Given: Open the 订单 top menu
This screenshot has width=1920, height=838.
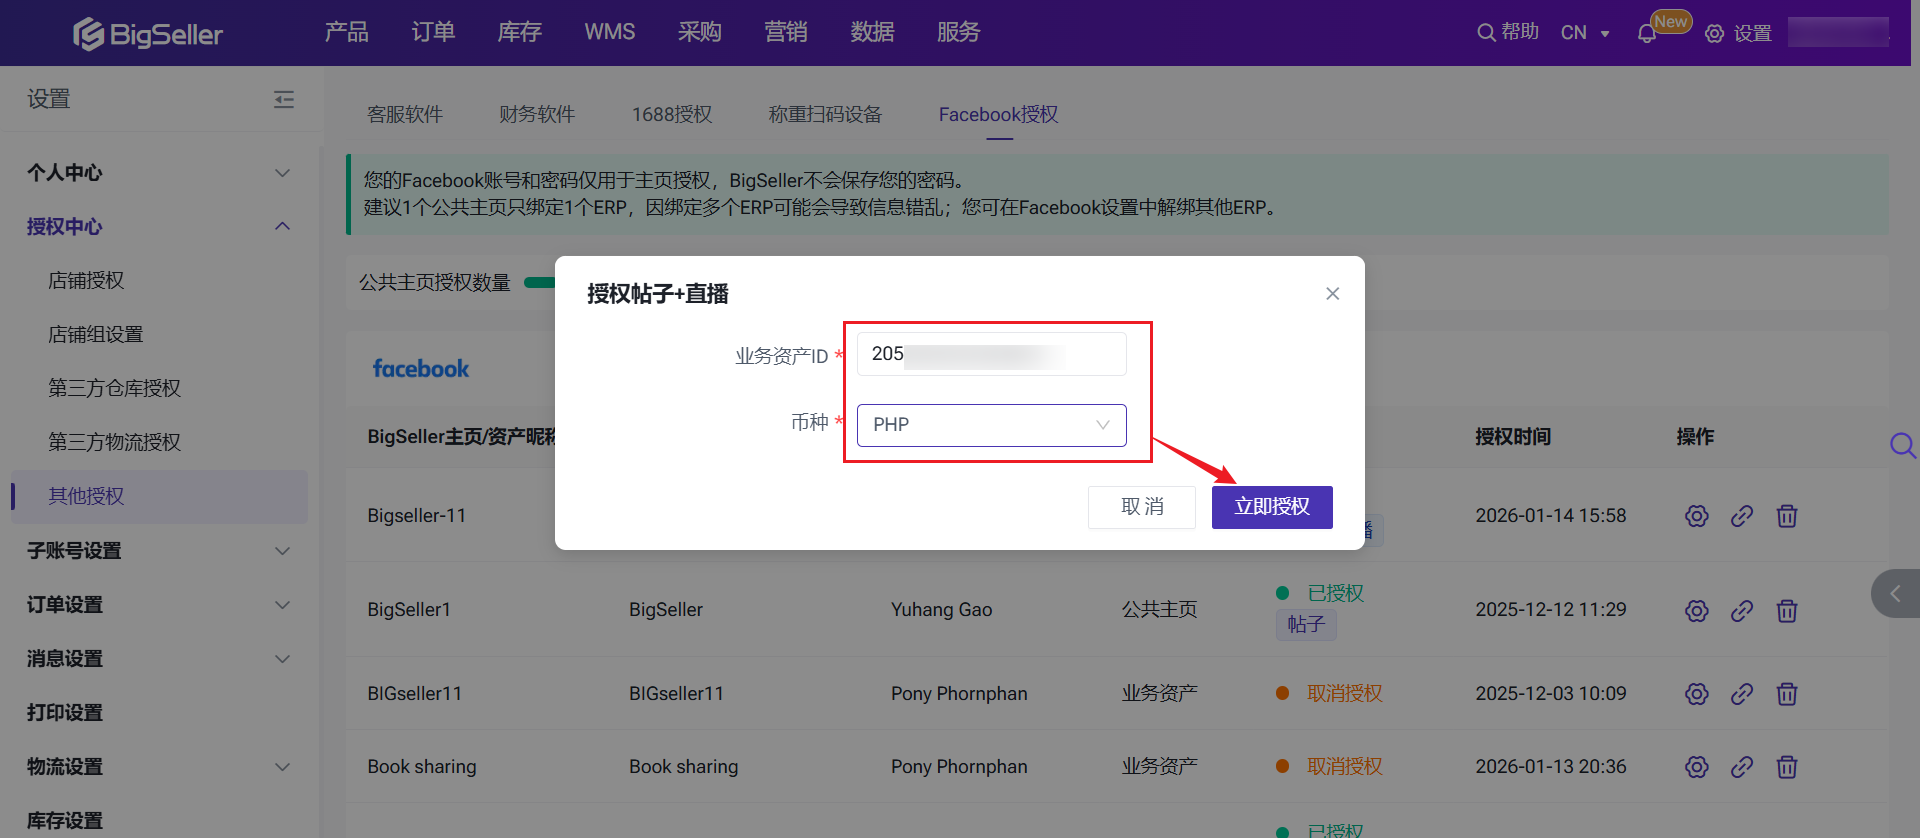Looking at the screenshot, I should [x=433, y=32].
